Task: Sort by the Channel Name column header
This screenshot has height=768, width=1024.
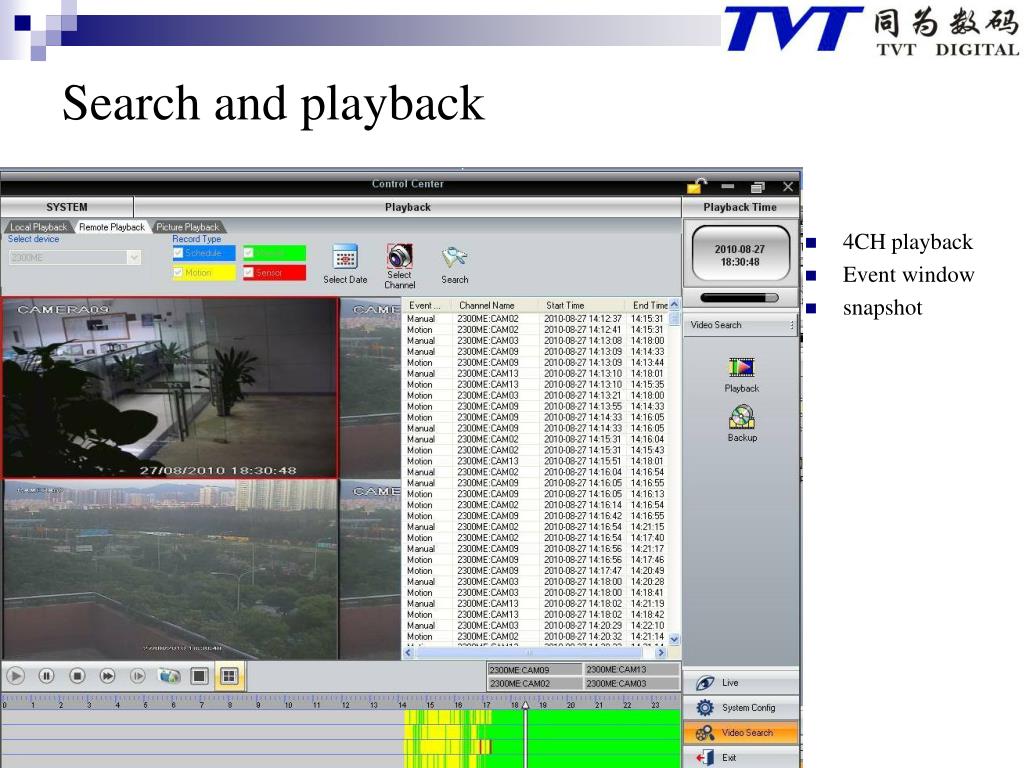Action: point(495,305)
